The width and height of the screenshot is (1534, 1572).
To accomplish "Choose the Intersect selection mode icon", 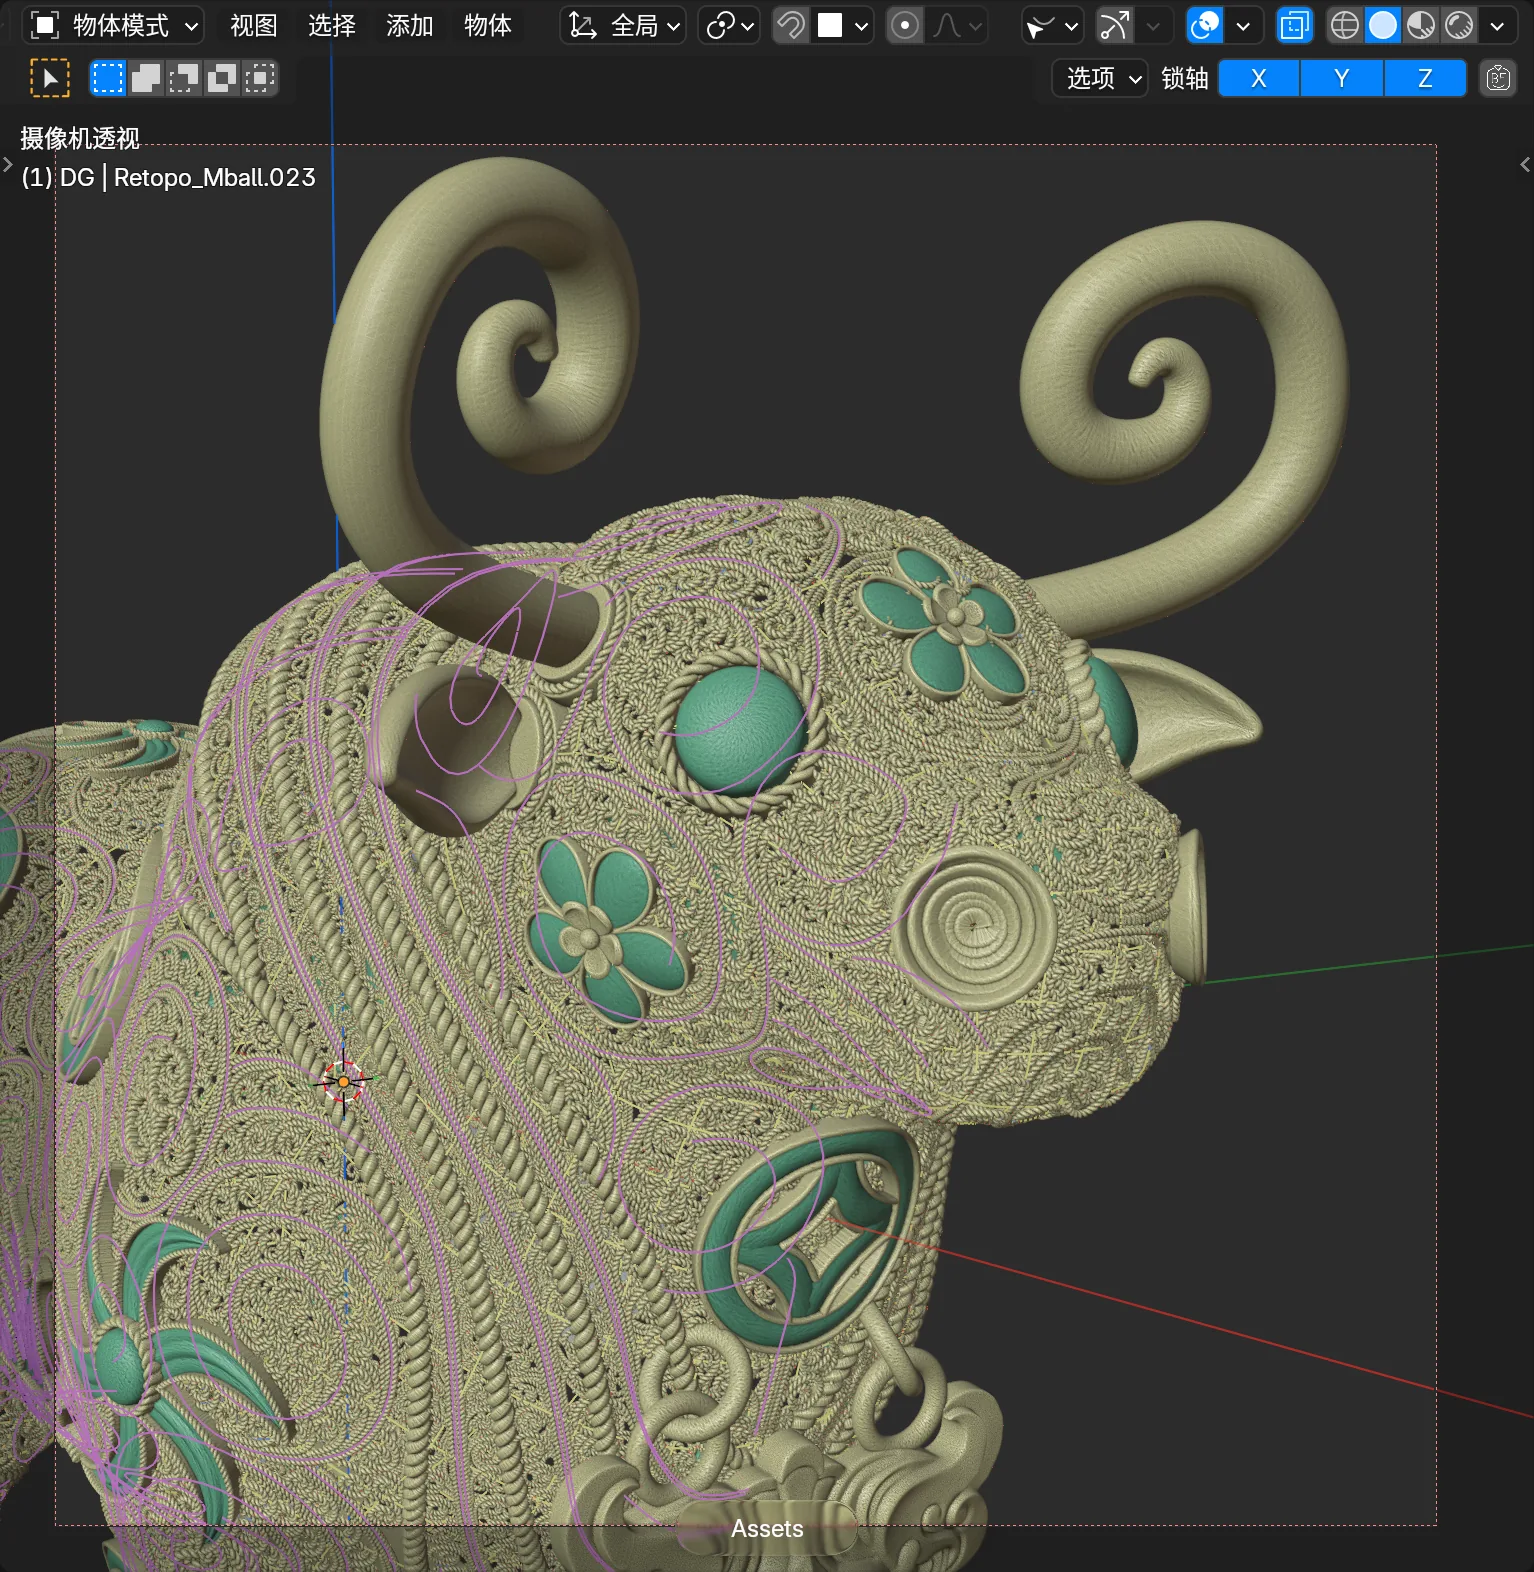I will [259, 78].
